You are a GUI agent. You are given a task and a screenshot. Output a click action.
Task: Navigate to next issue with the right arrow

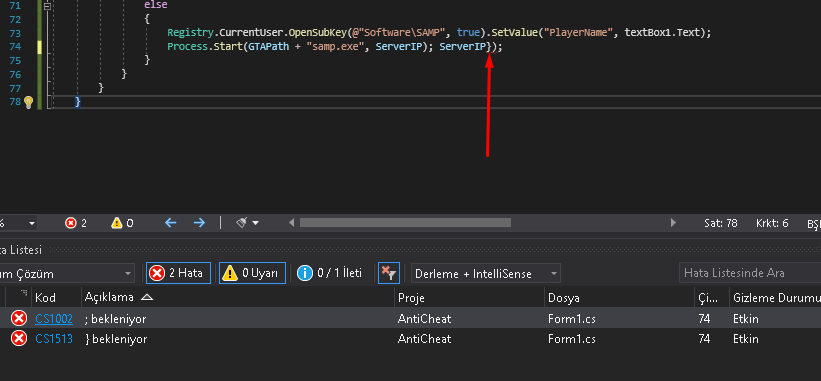pos(199,223)
